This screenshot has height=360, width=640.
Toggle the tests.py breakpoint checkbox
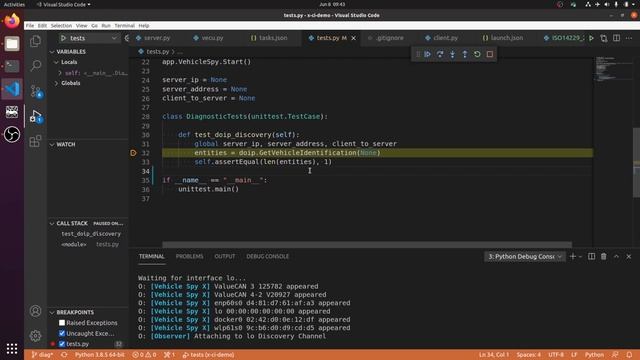62,344
